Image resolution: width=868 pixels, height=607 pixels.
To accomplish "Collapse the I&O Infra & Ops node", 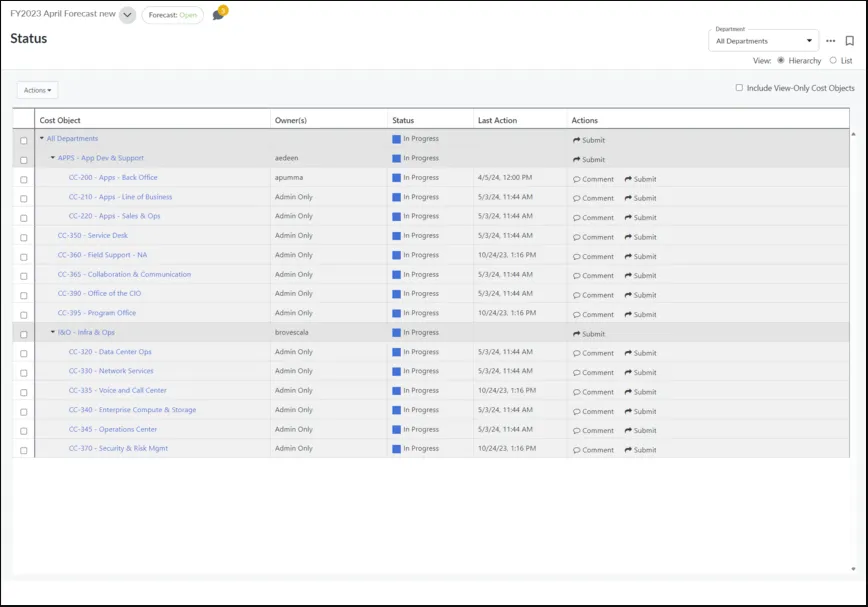I will (x=53, y=332).
